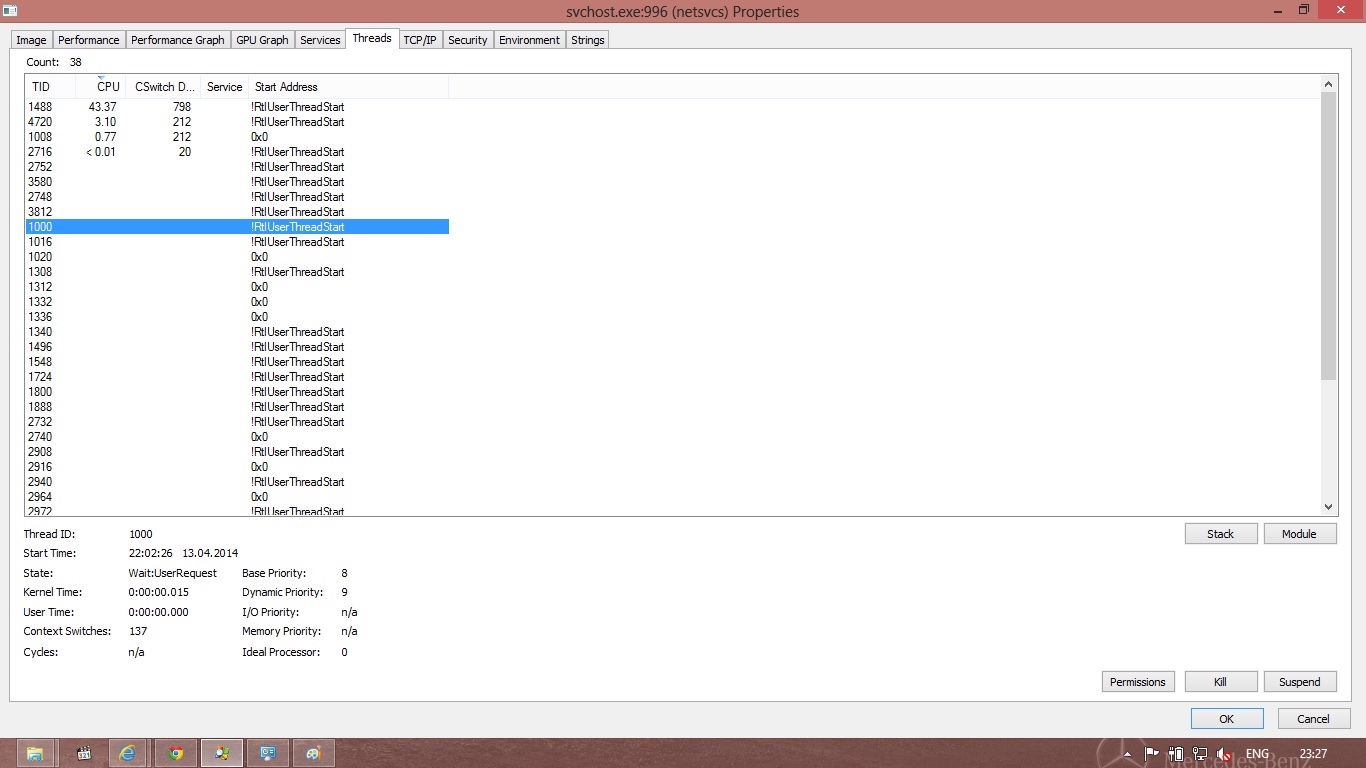The width and height of the screenshot is (1366, 768).
Task: Open the Paint taskbar icon
Action: tap(314, 753)
